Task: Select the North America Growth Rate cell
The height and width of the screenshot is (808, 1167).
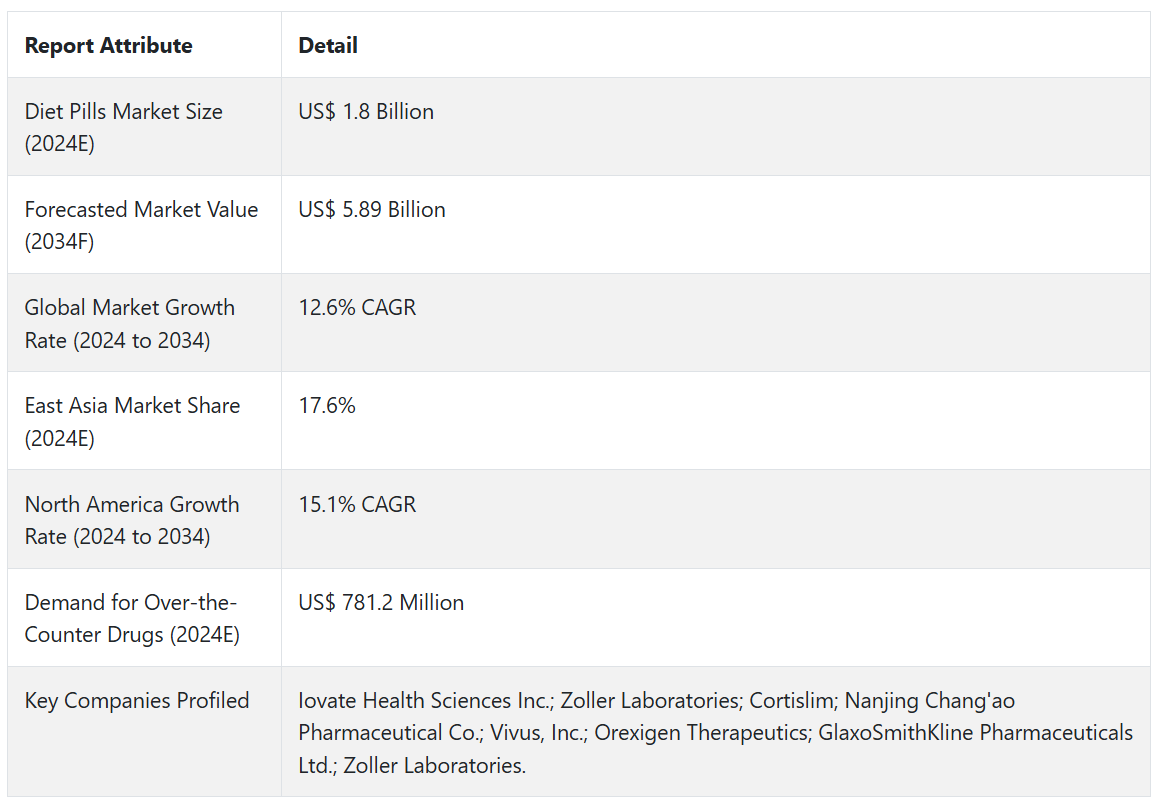Action: pos(132,520)
